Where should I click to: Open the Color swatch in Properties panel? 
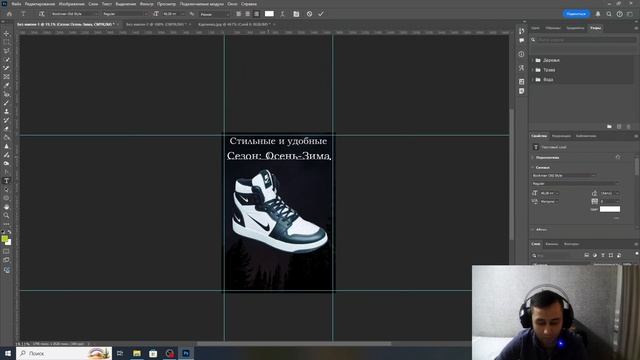pyautogui.click(x=609, y=209)
